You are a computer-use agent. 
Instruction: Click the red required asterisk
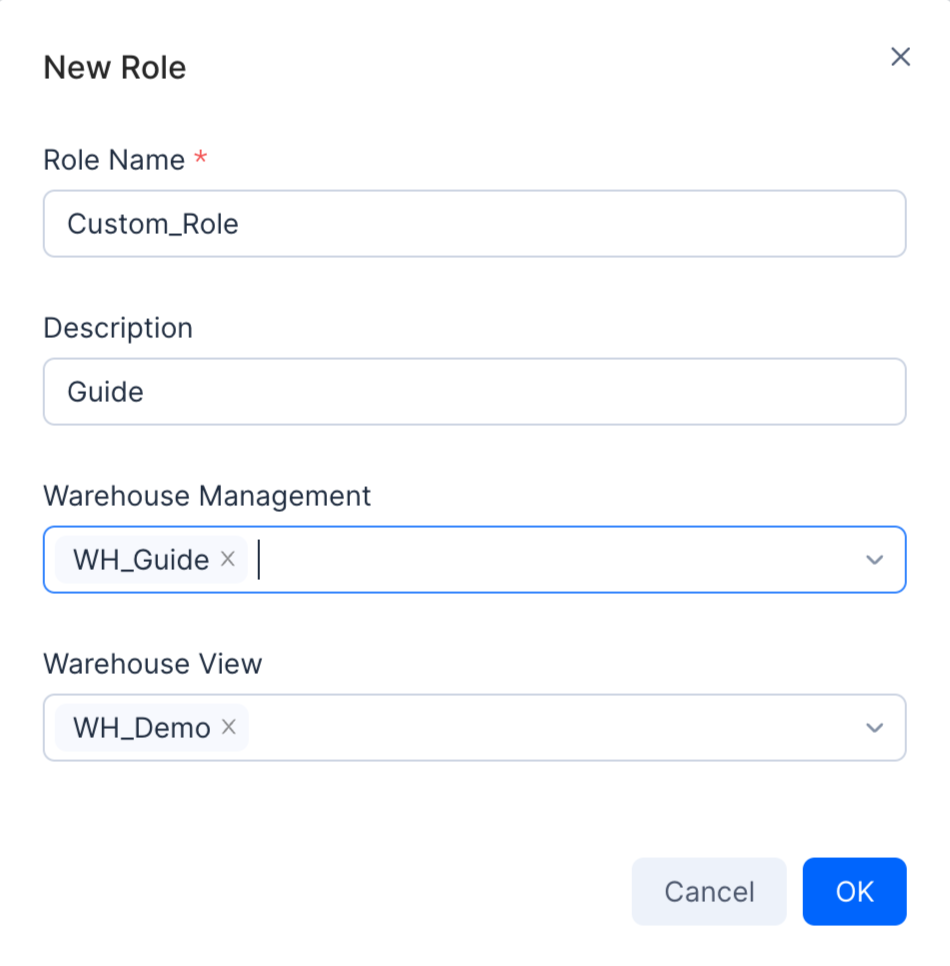point(201,159)
